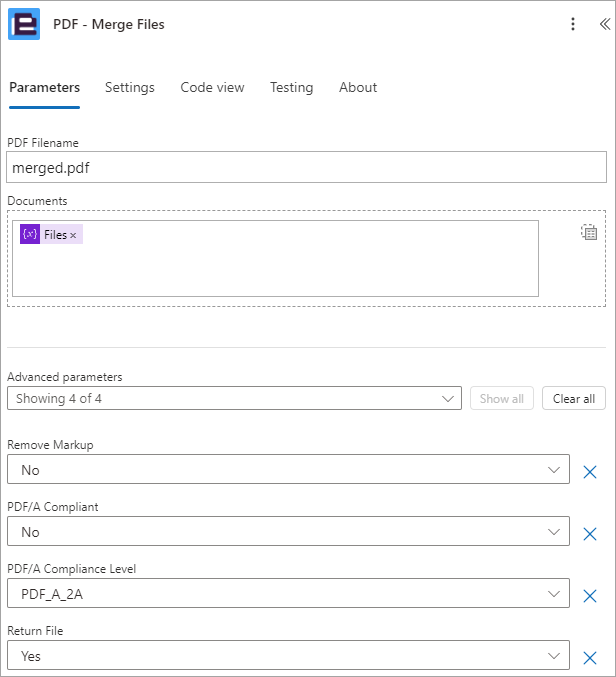Collapse the panel with the double chevron

tap(605, 24)
